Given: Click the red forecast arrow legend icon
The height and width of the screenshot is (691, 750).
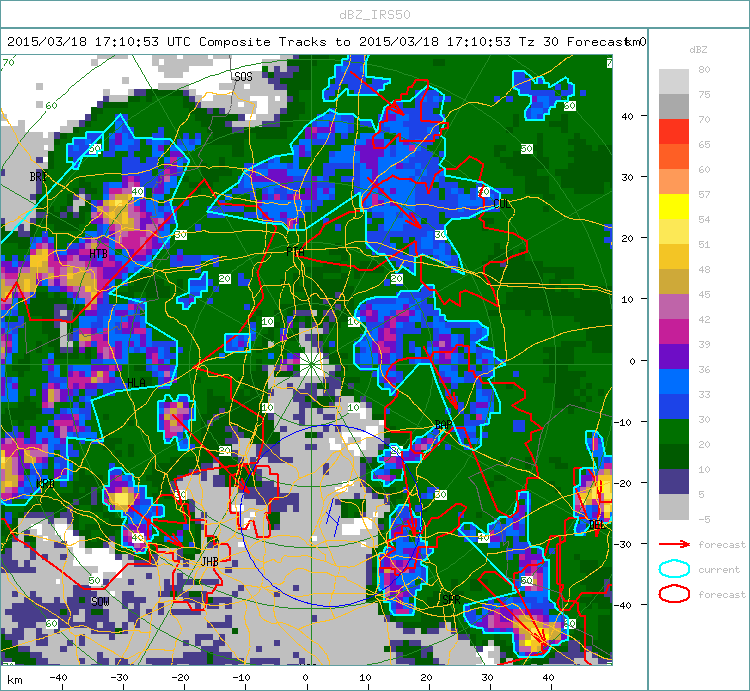Looking at the screenshot, I should tap(674, 544).
